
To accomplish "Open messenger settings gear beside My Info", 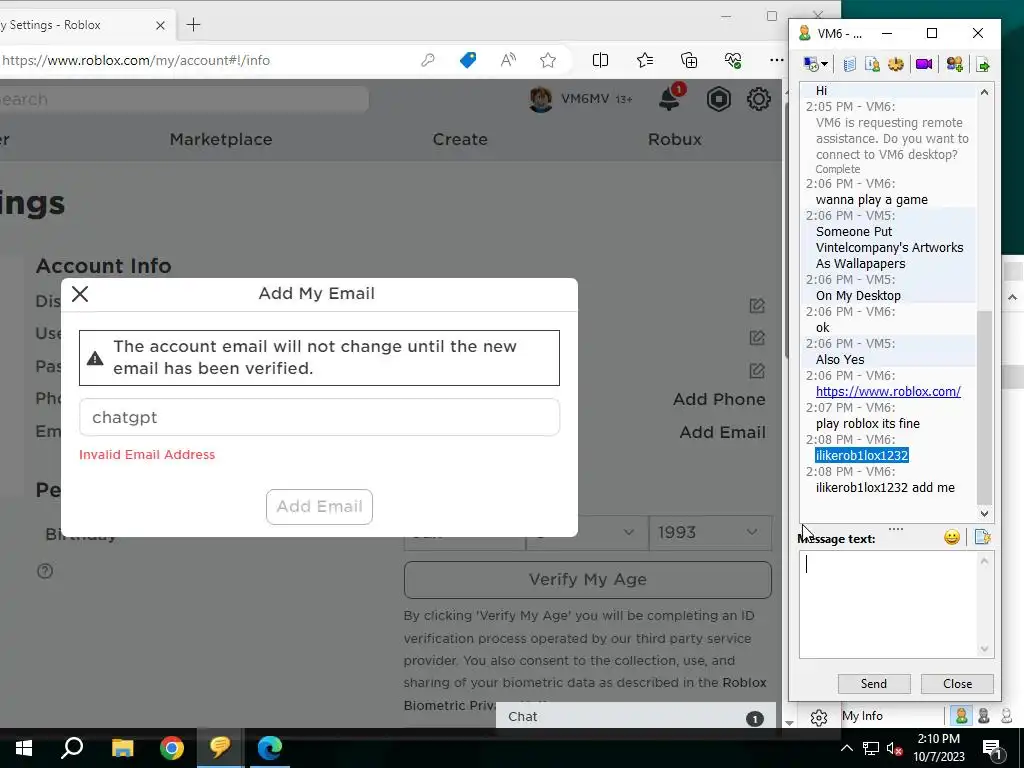I will pos(818,718).
